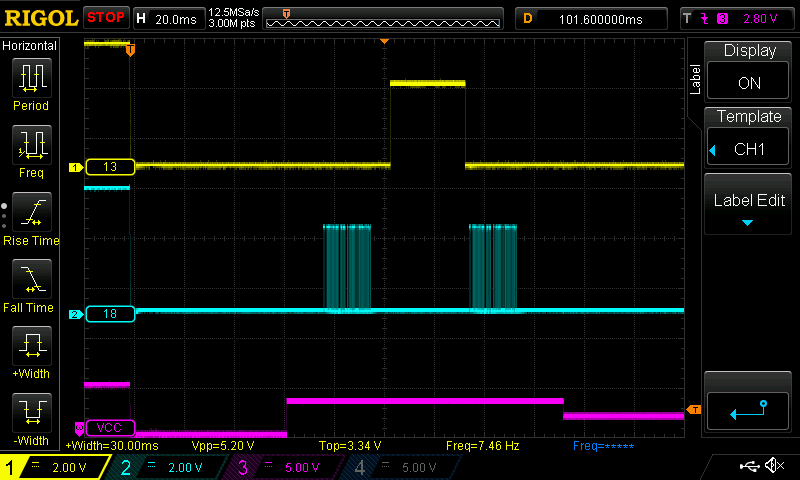Viewport: 800px width, 480px height.
Task: Click the muted speaker sound icon
Action: click(774, 466)
